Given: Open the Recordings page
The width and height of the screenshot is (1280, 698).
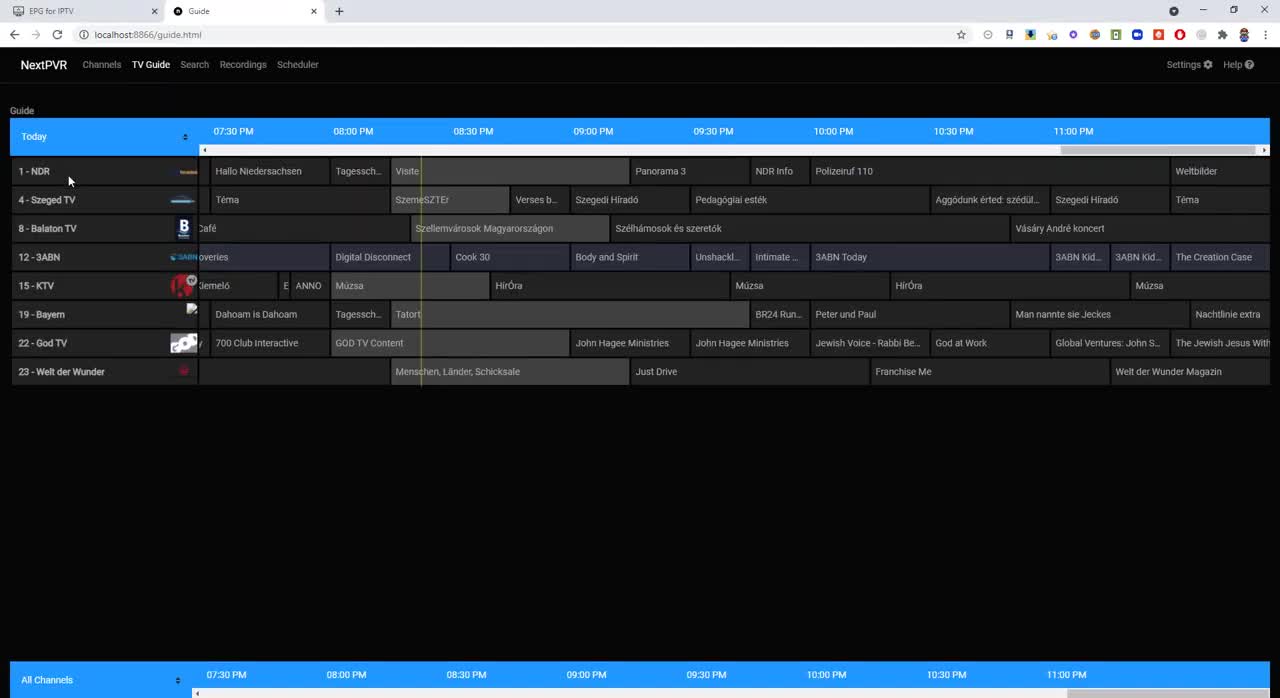Looking at the screenshot, I should coord(243,65).
